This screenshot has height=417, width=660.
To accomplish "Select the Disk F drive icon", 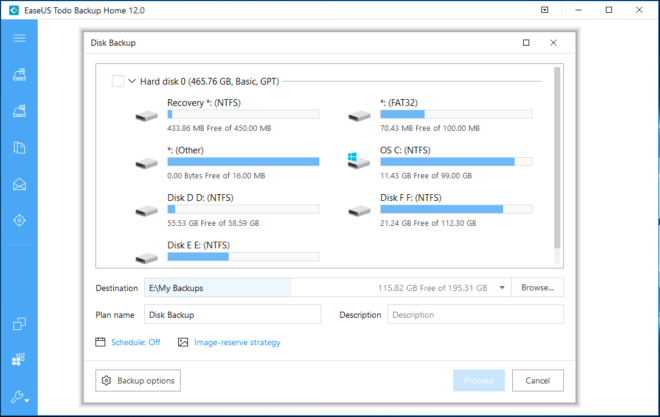I will [x=359, y=211].
